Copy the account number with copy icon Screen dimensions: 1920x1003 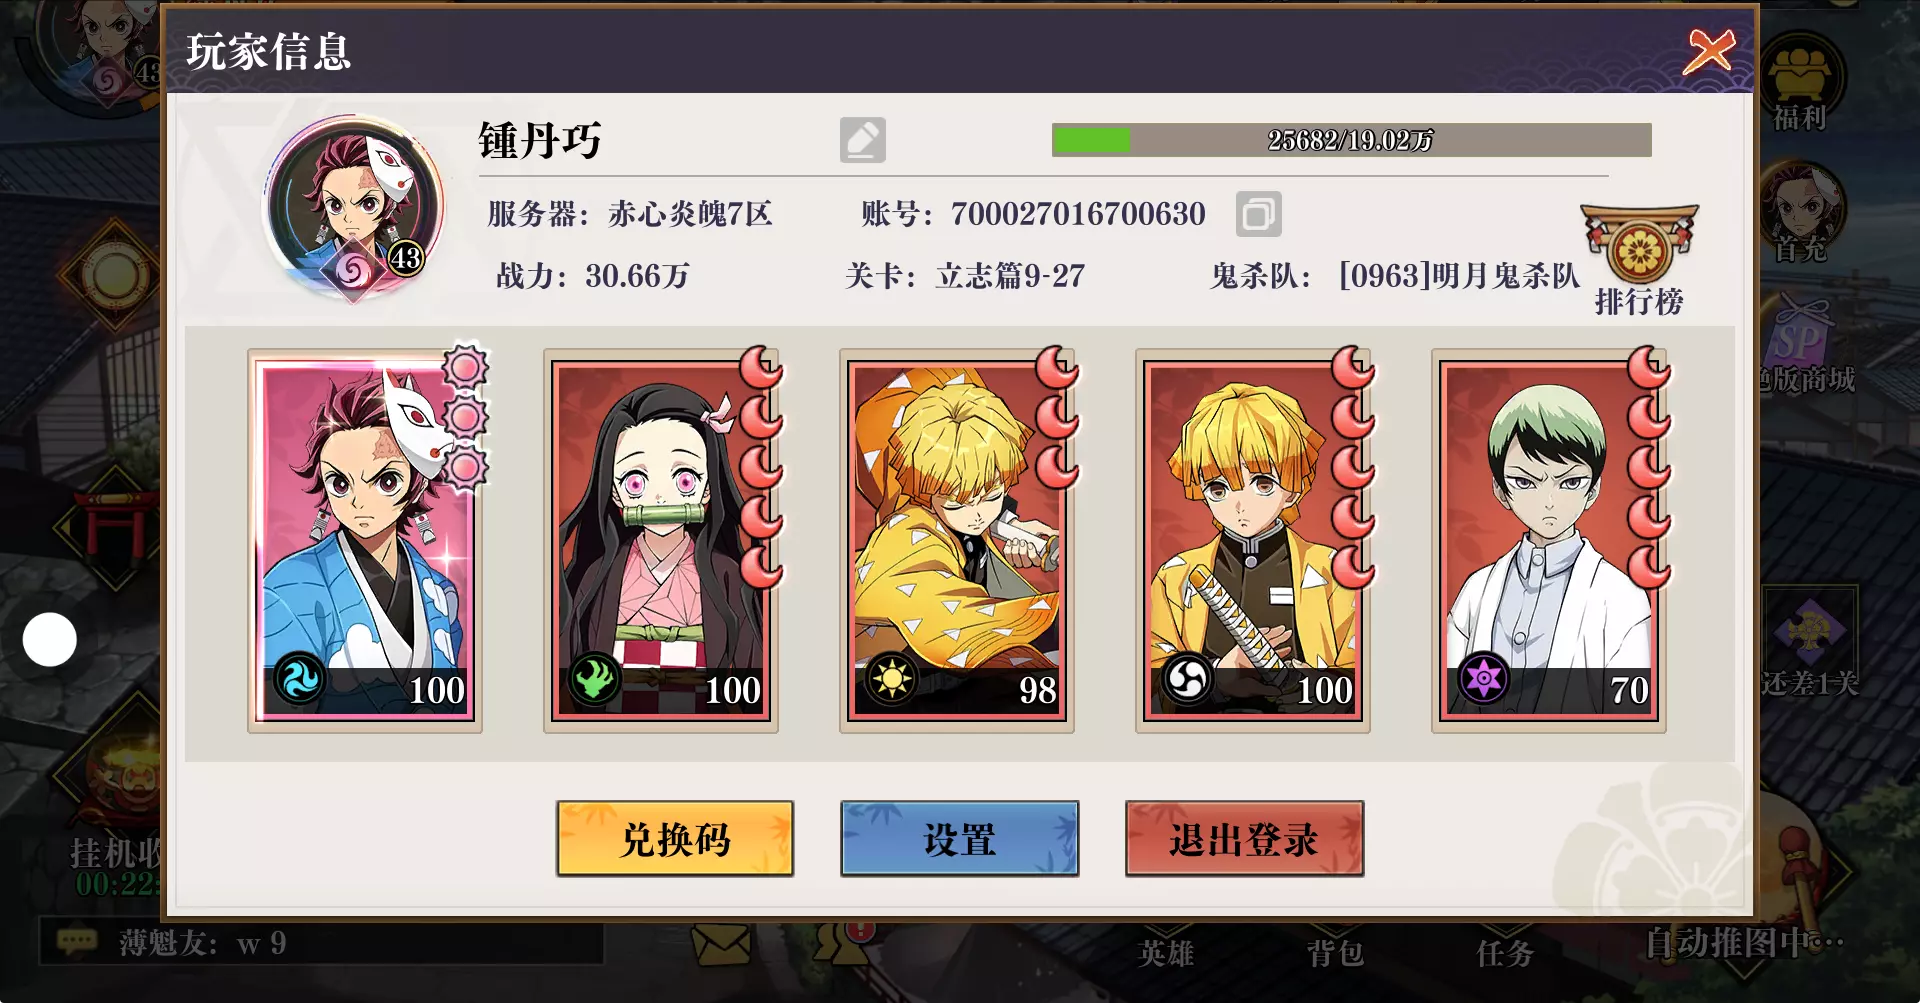pos(1258,214)
